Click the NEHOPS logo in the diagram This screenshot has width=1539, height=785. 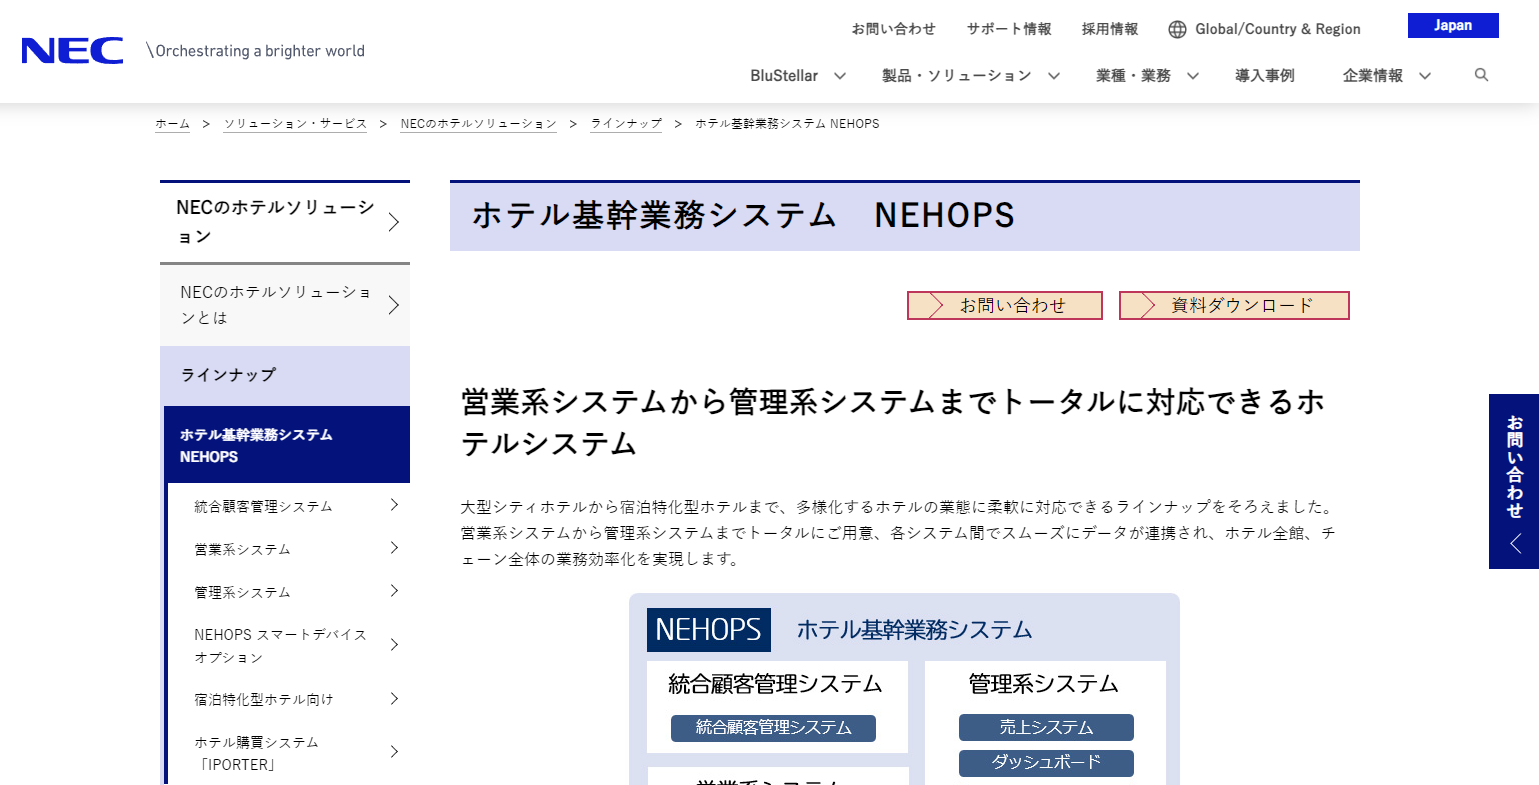pos(709,630)
